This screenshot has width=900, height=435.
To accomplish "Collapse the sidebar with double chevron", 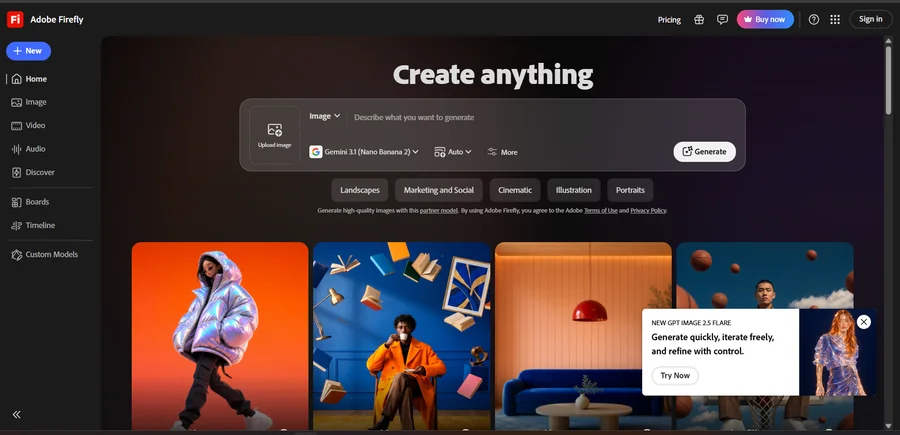I will point(17,414).
